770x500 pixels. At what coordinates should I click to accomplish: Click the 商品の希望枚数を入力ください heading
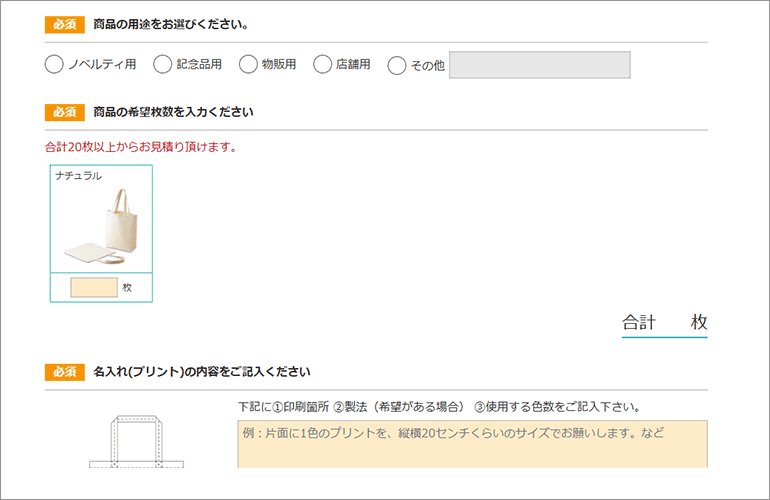pyautogui.click(x=173, y=112)
